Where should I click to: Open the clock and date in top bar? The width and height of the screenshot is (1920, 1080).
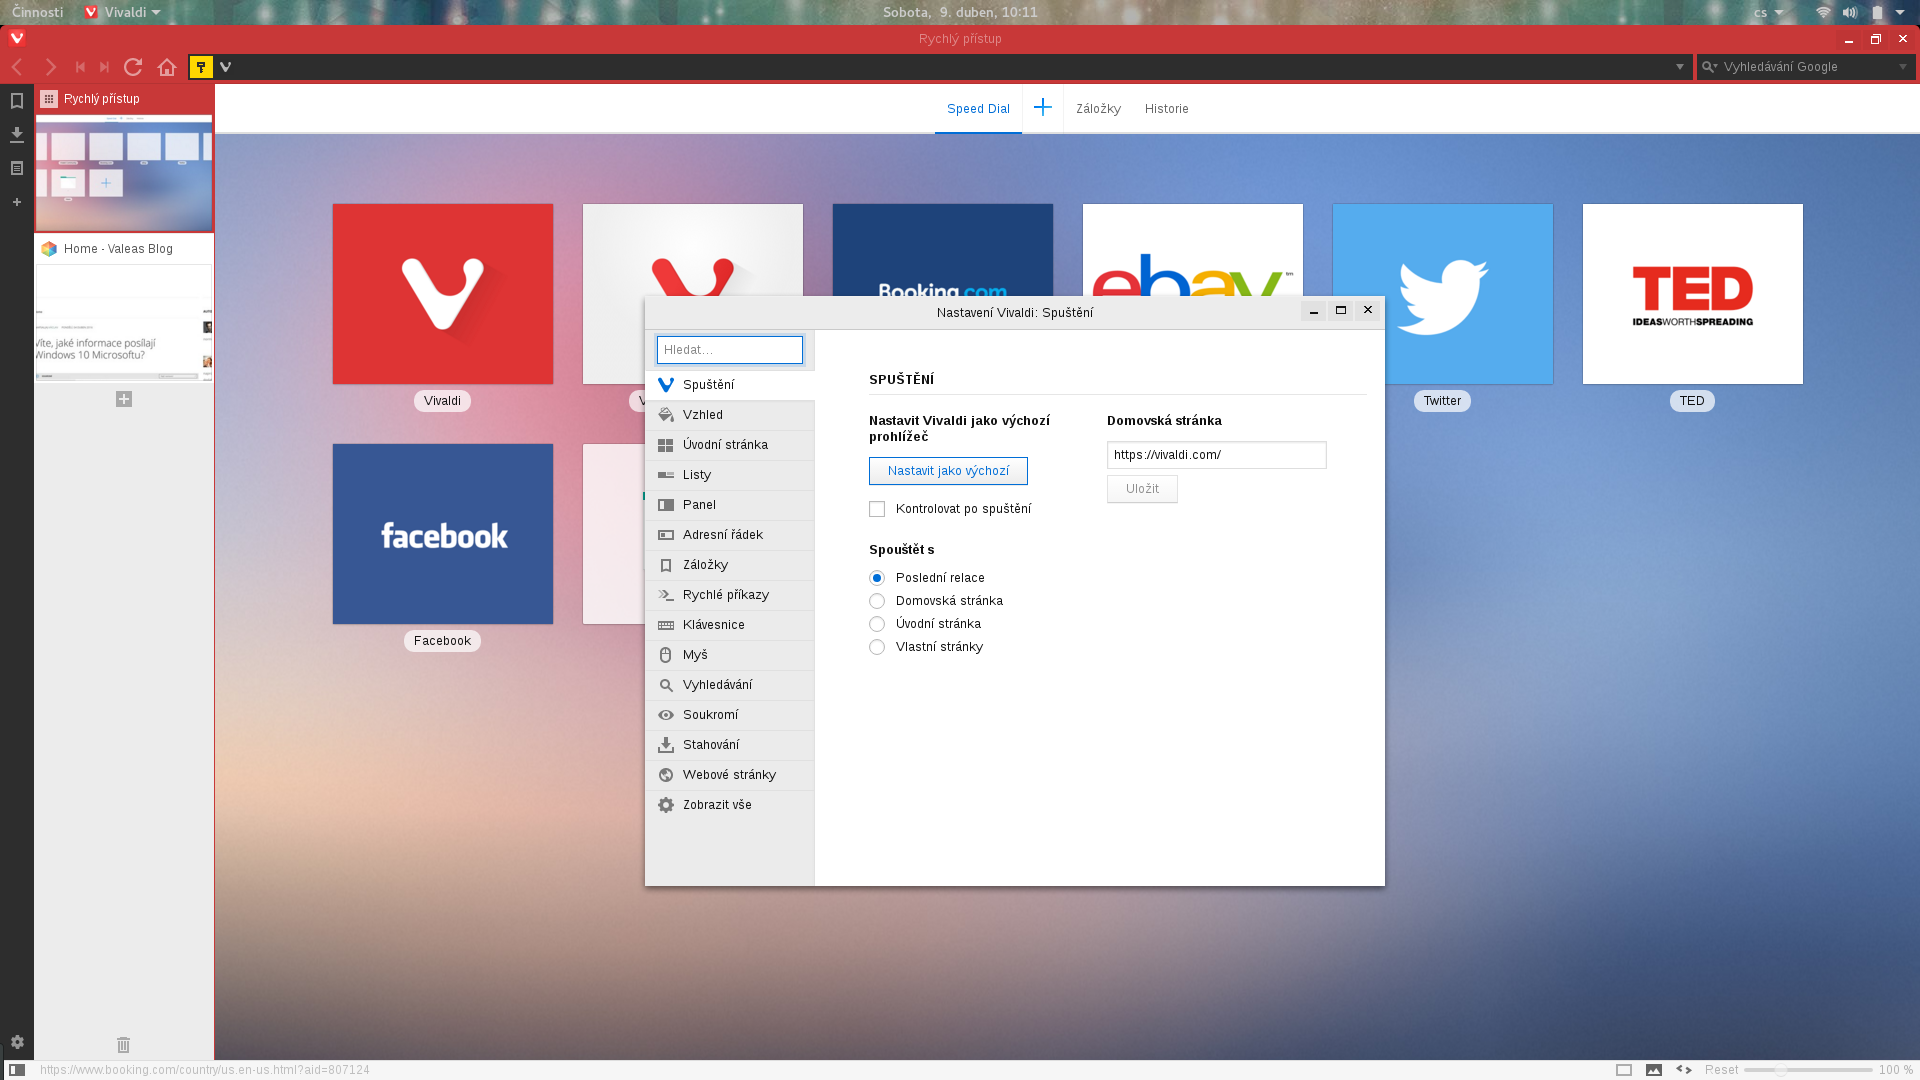(x=960, y=12)
